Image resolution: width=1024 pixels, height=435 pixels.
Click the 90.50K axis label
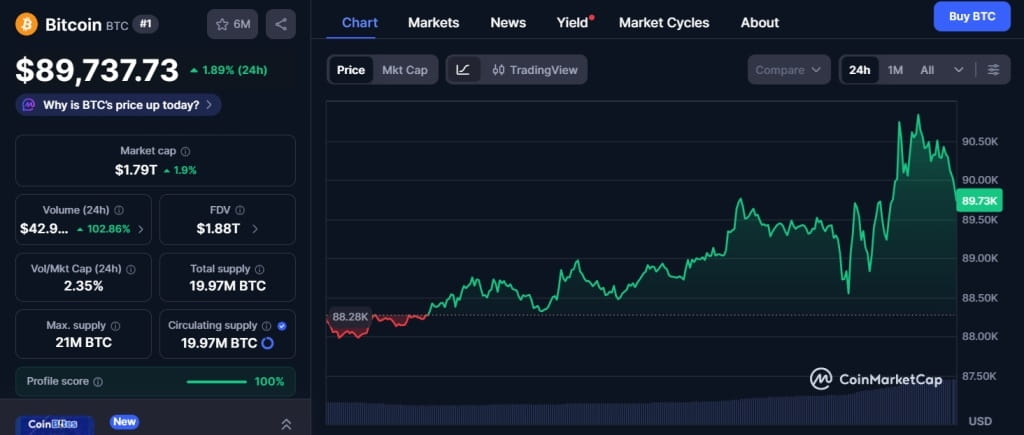click(x=980, y=142)
